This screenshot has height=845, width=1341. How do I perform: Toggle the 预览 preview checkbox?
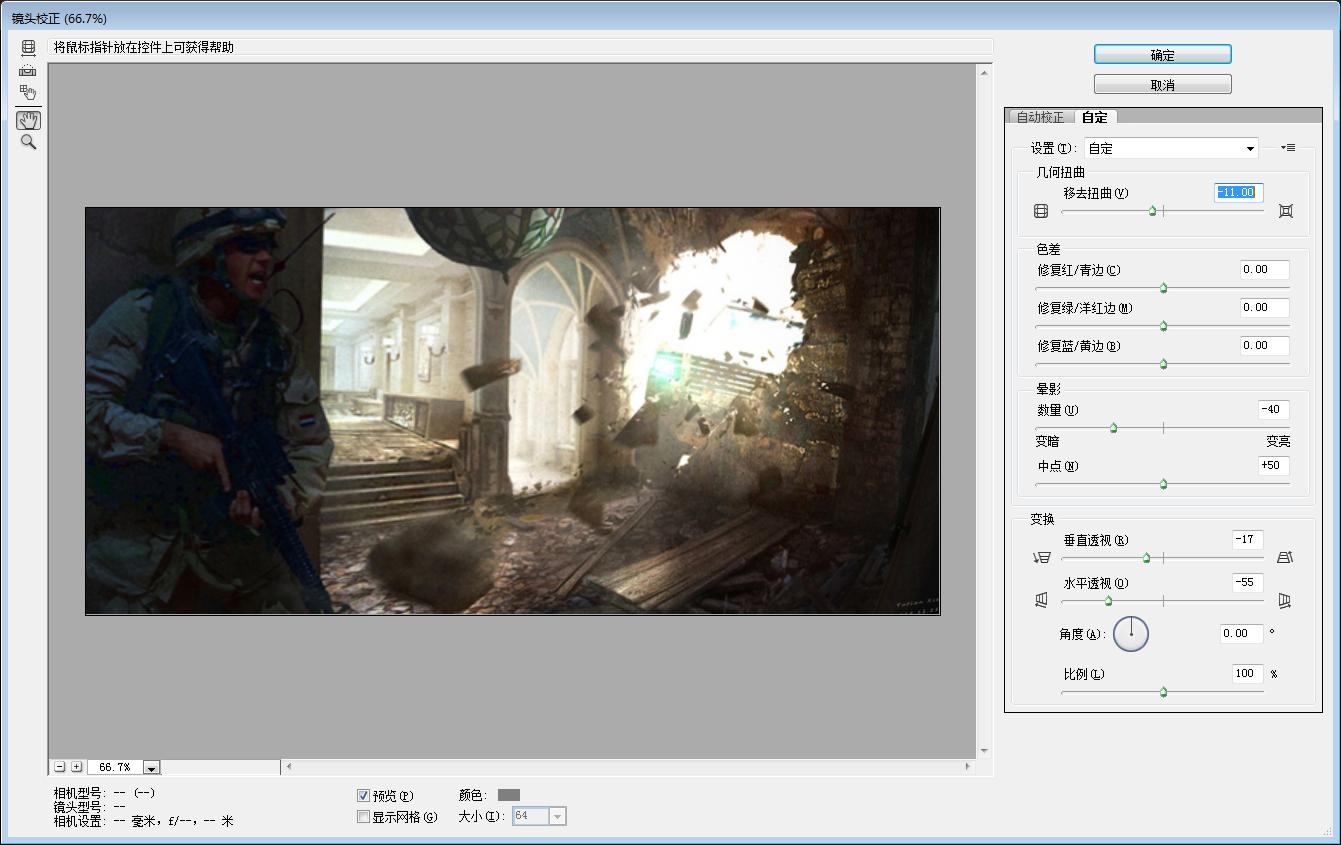point(363,796)
